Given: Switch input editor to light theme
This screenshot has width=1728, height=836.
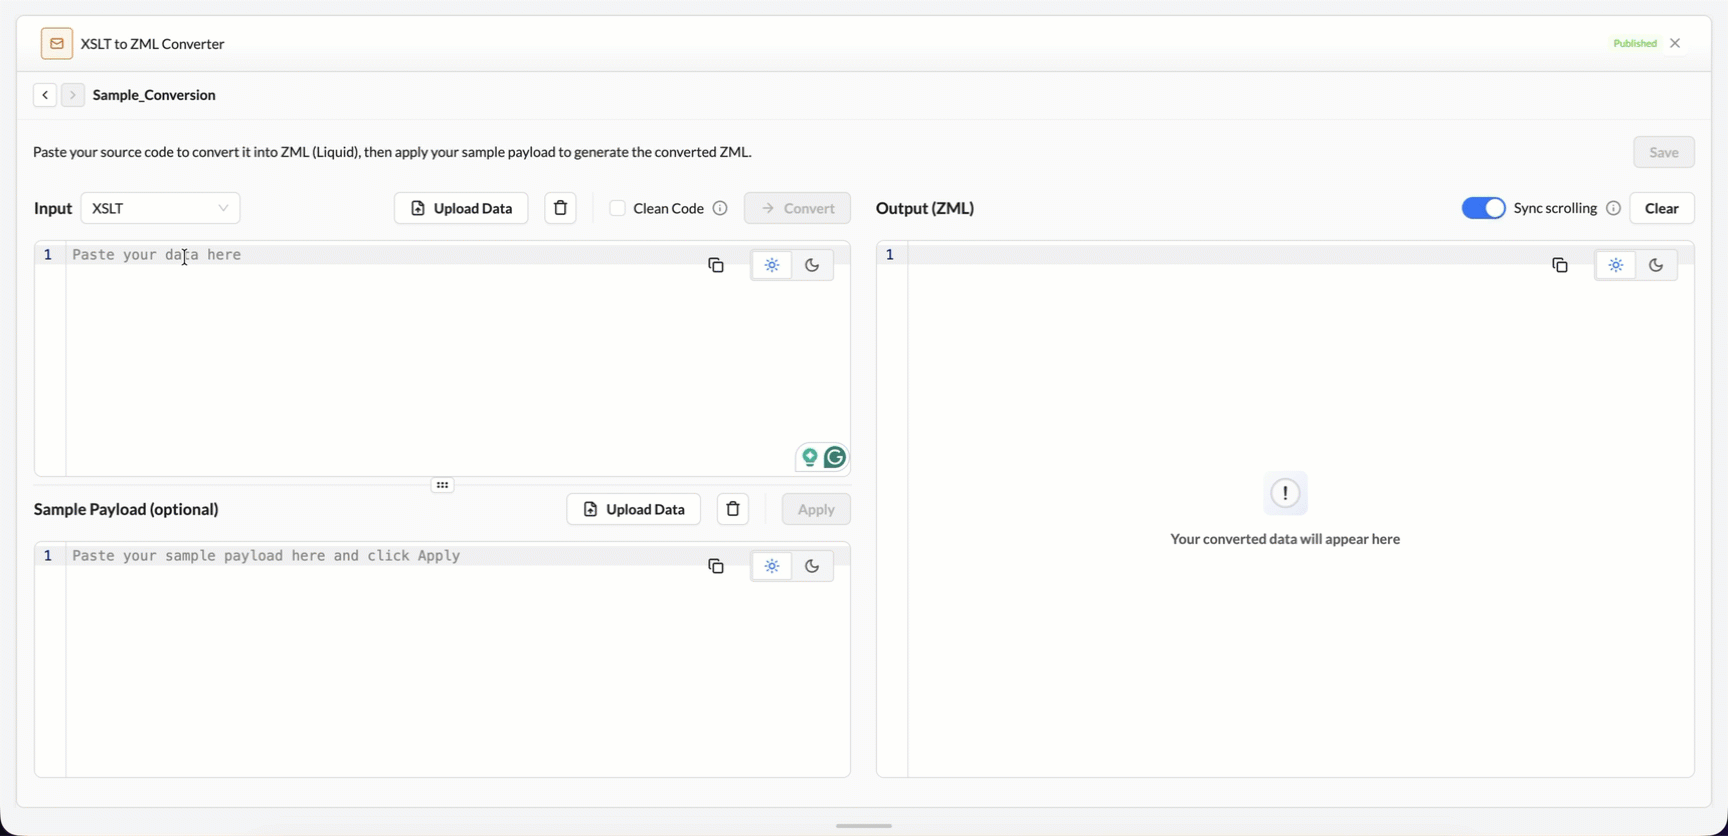Looking at the screenshot, I should coord(772,265).
